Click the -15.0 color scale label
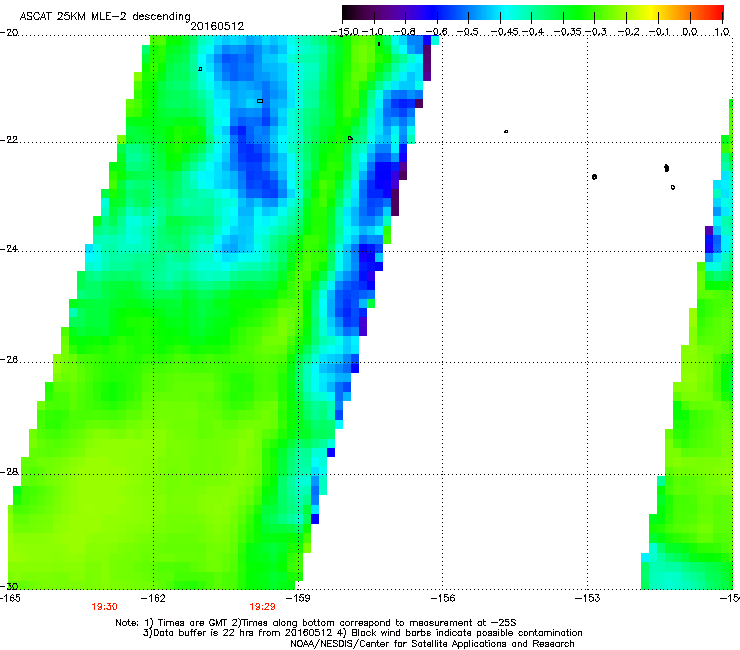Screen dimensions: 740x650 pyautogui.click(x=344, y=32)
